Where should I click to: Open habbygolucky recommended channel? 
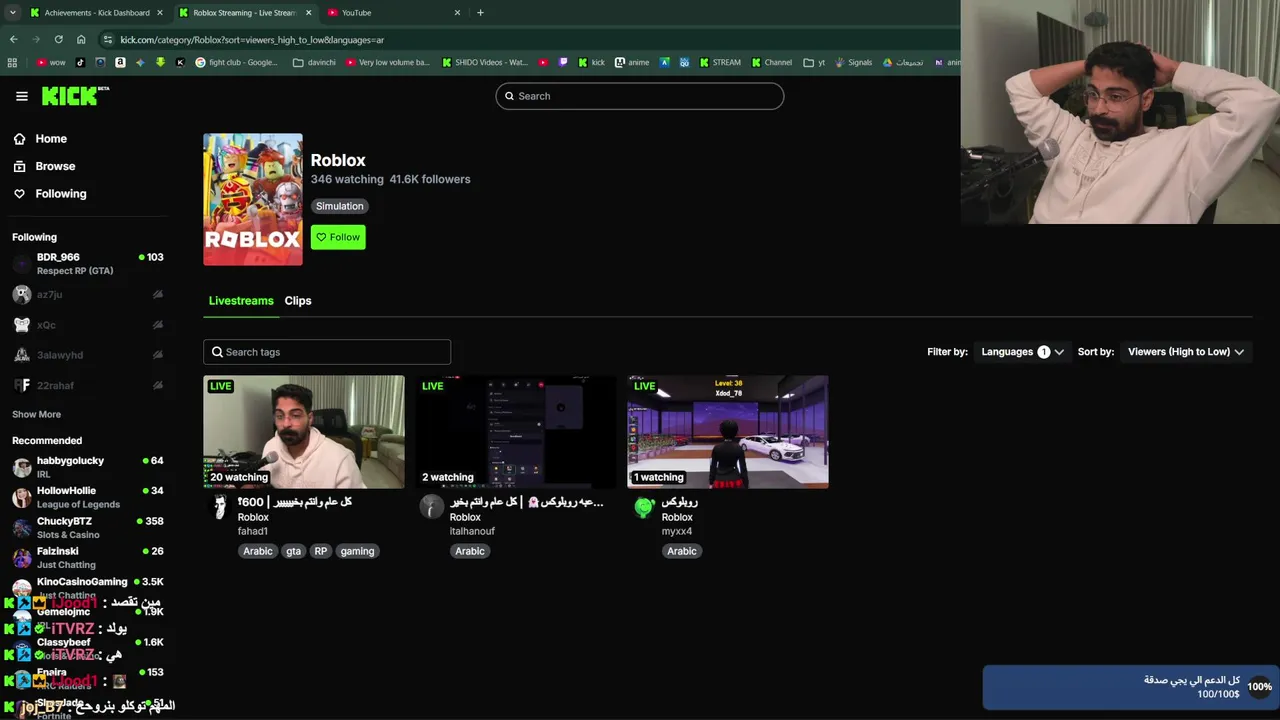88,467
